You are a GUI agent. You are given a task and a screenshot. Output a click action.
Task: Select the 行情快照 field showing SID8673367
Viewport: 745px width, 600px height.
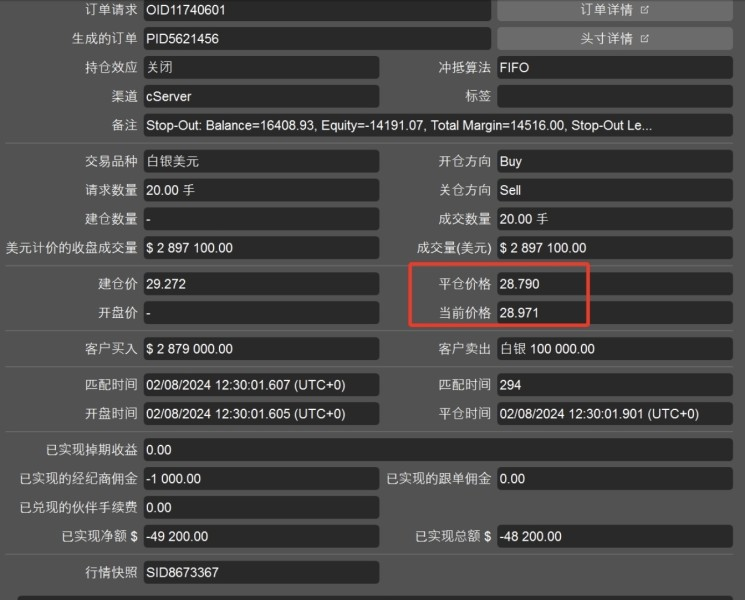(x=260, y=573)
